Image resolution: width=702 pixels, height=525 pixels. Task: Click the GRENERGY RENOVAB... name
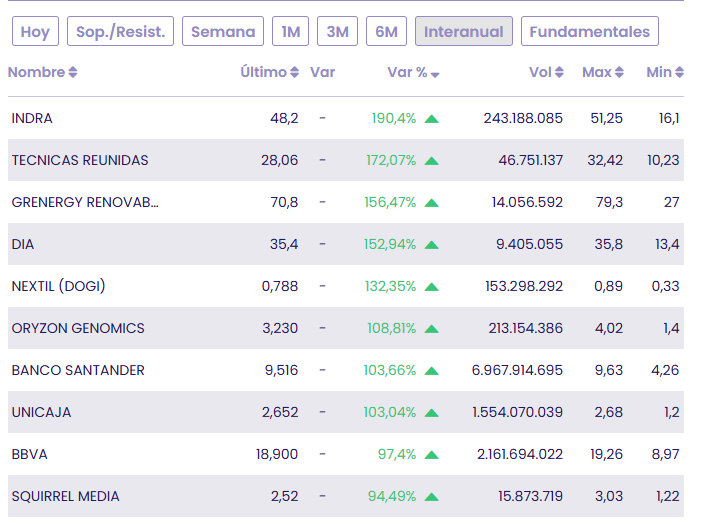(x=85, y=202)
